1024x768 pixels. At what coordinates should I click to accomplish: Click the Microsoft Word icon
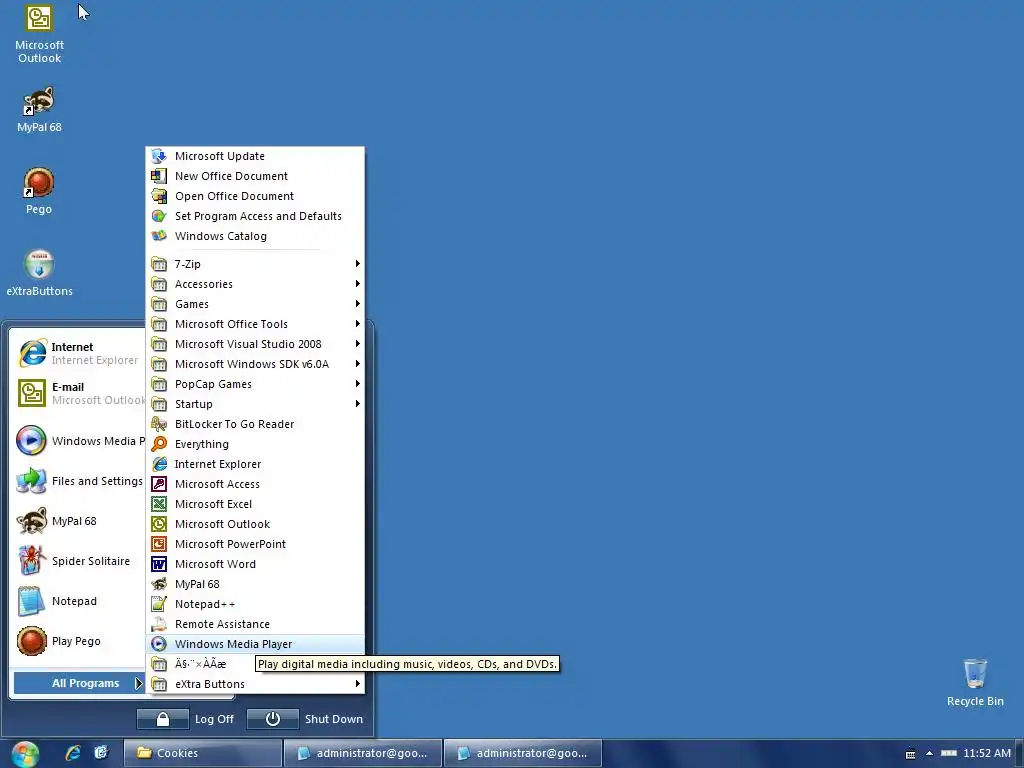159,564
